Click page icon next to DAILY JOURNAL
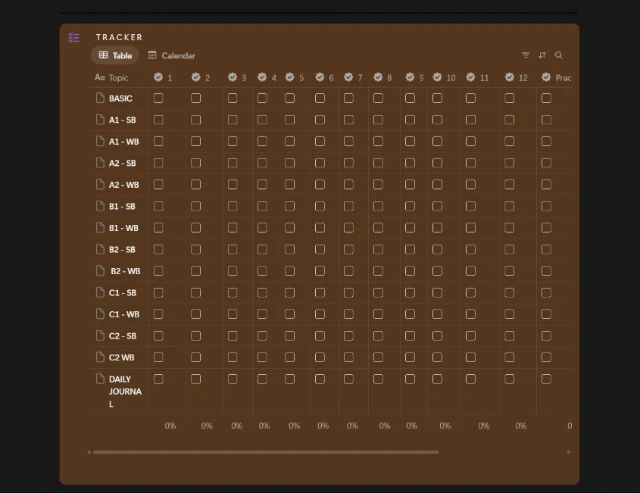Image resolution: width=640 pixels, height=493 pixels. pos(100,379)
